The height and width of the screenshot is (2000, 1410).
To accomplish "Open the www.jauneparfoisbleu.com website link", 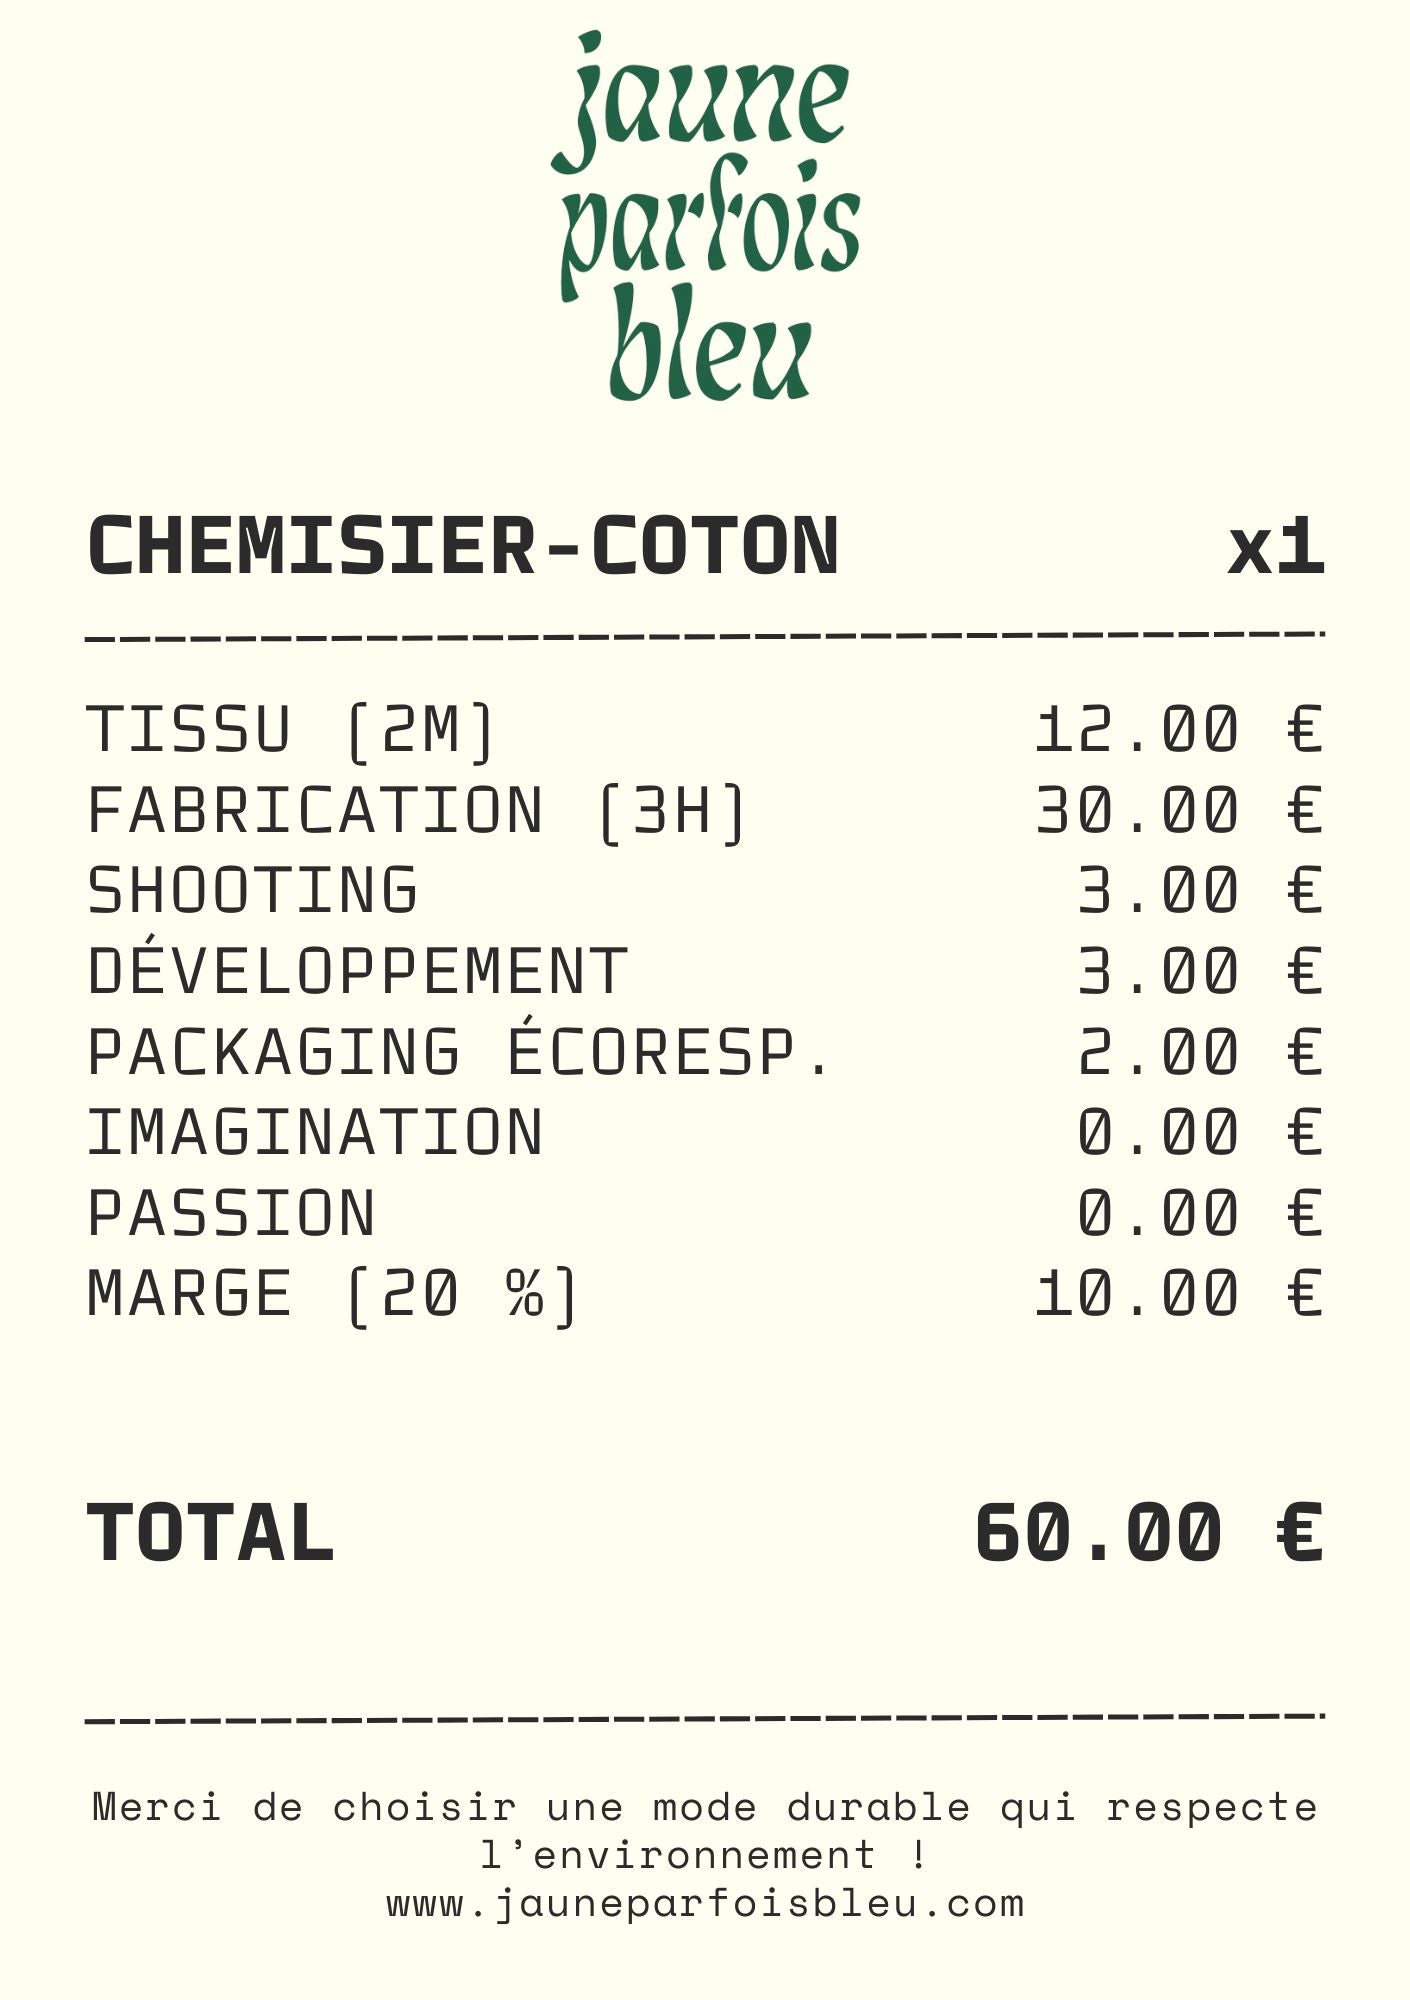I will point(706,1903).
